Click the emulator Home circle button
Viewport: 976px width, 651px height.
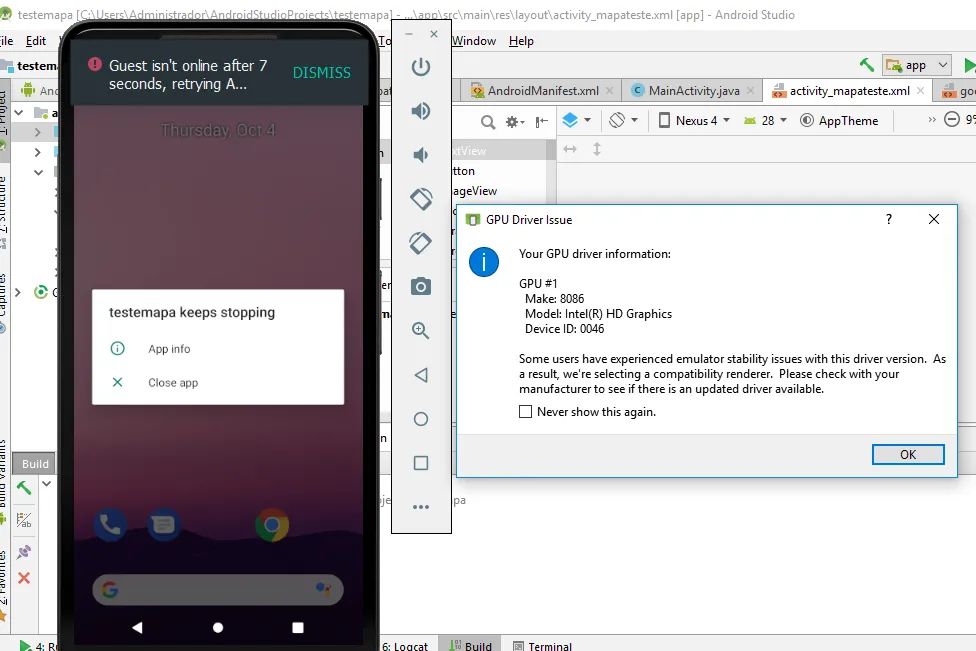(x=421, y=419)
